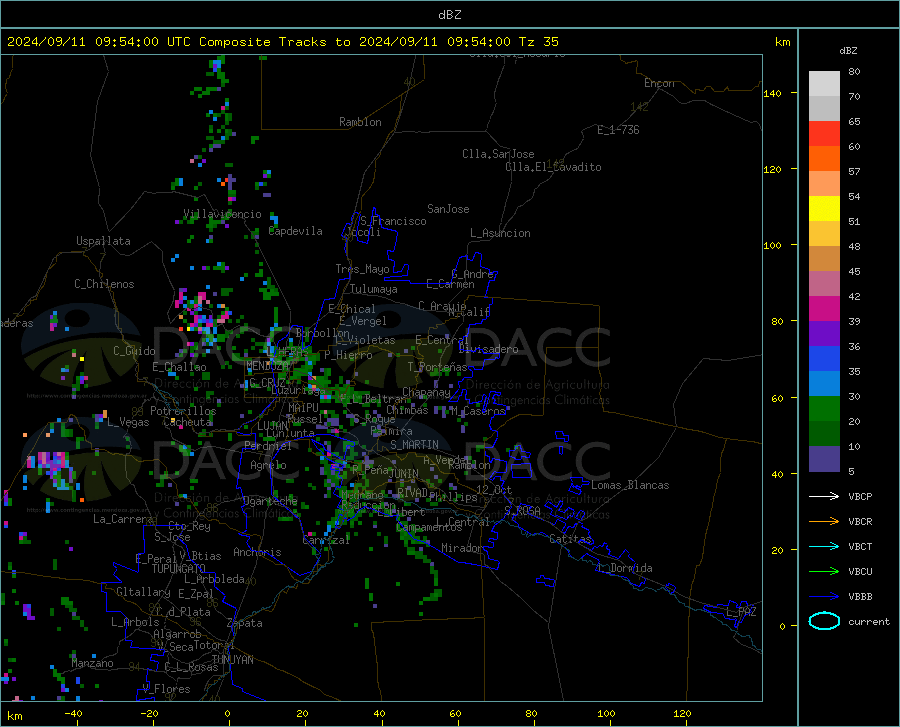Click the Capdevila place label
Viewport: 900px width, 727px height.
[296, 231]
